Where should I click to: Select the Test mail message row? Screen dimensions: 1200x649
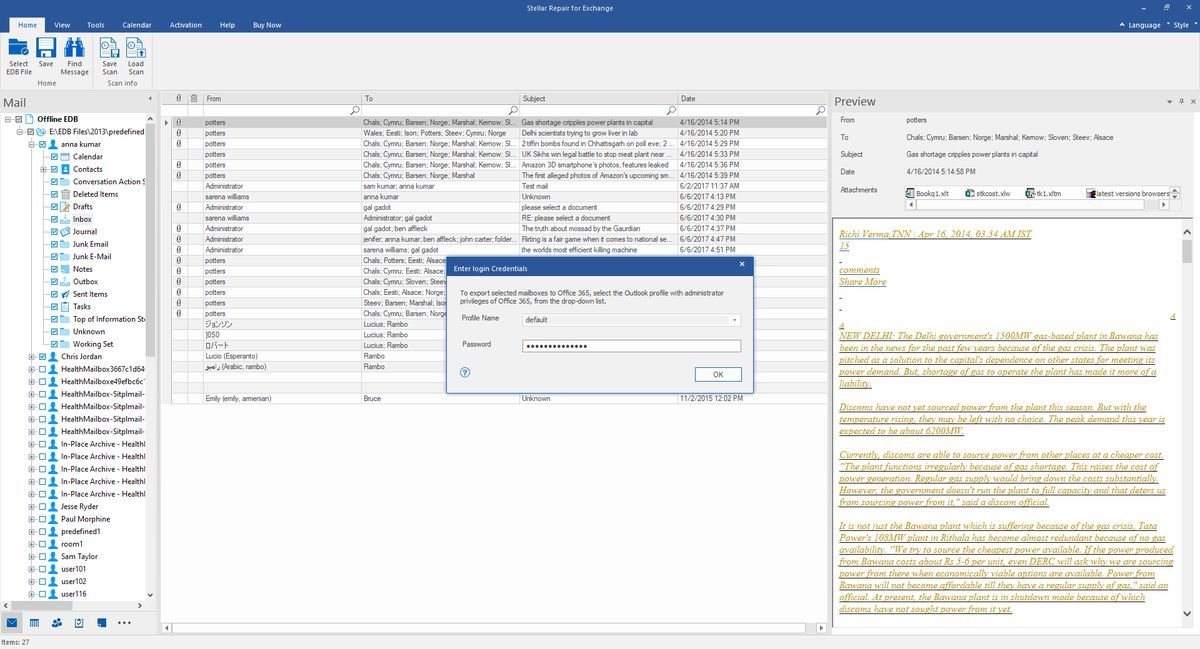[497, 186]
